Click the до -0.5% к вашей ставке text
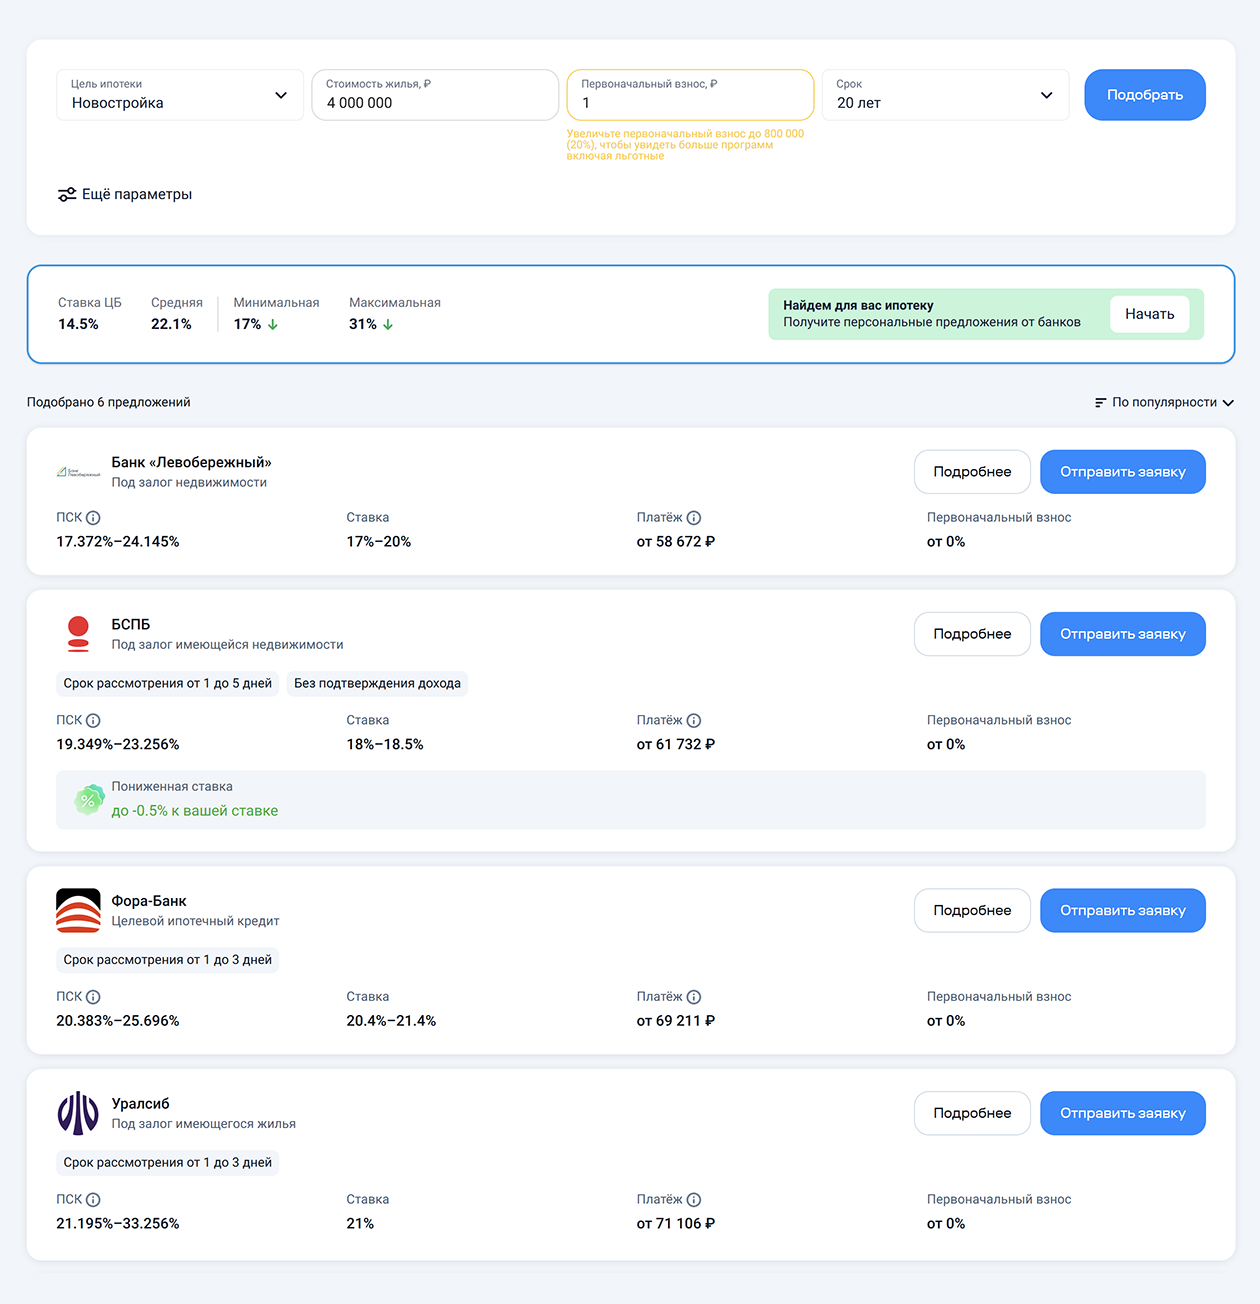This screenshot has width=1260, height=1304. (x=195, y=811)
